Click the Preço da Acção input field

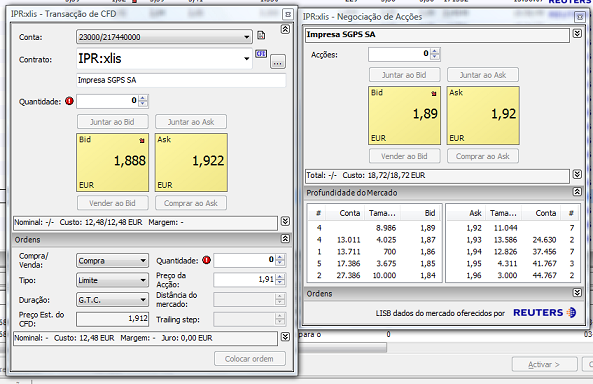click(x=244, y=280)
